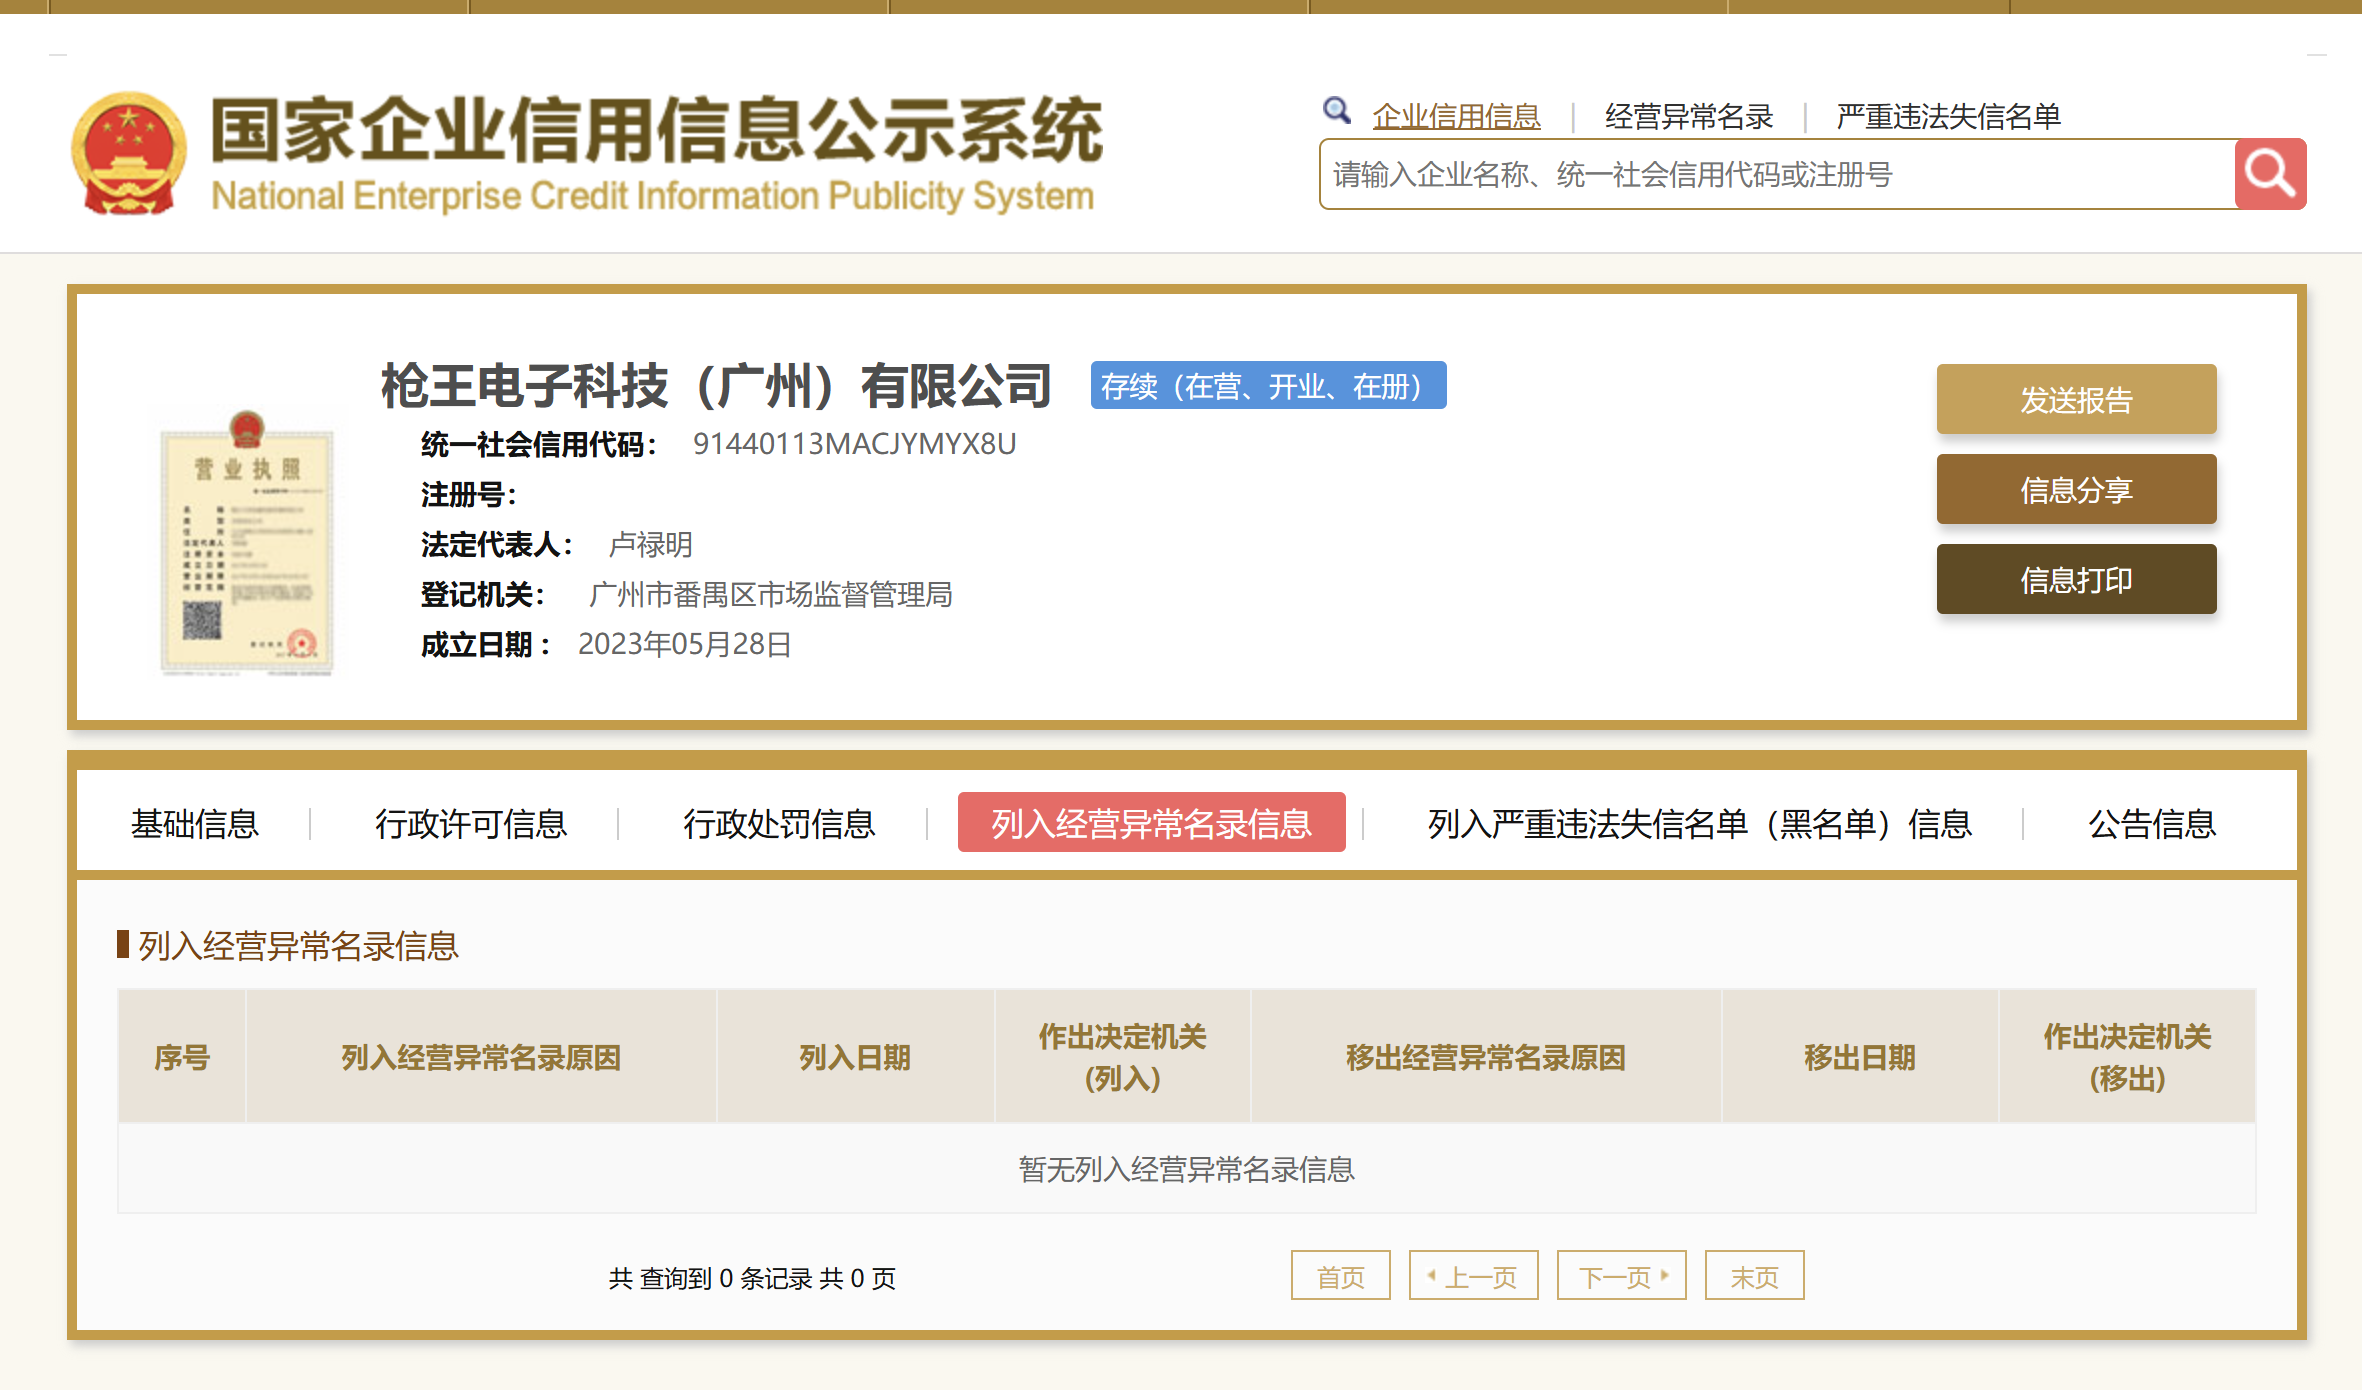Viewport: 2362px width, 1390px height.
Task: Select 经营异常名录 search category
Action: [1688, 117]
